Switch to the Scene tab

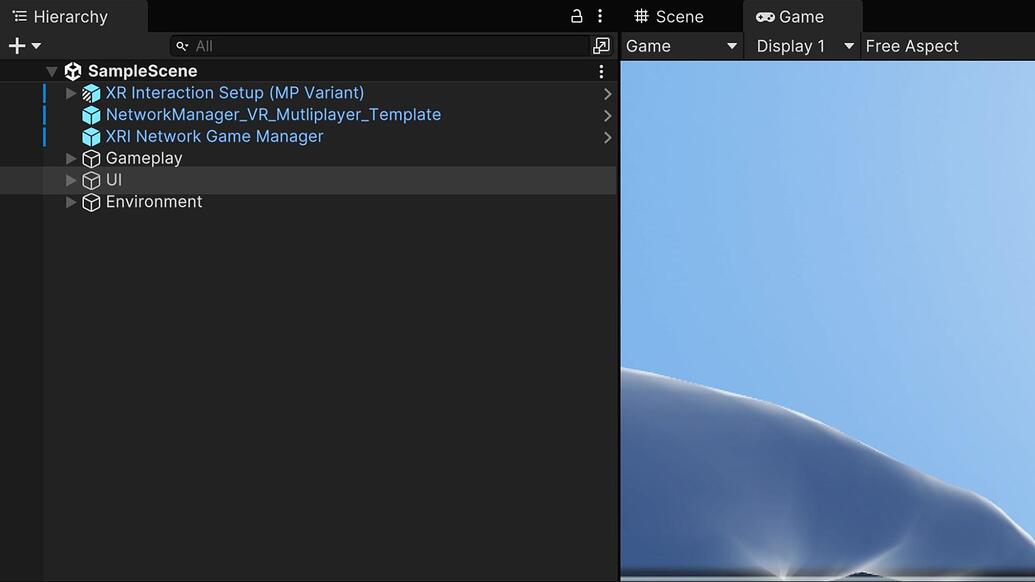pyautogui.click(x=670, y=16)
